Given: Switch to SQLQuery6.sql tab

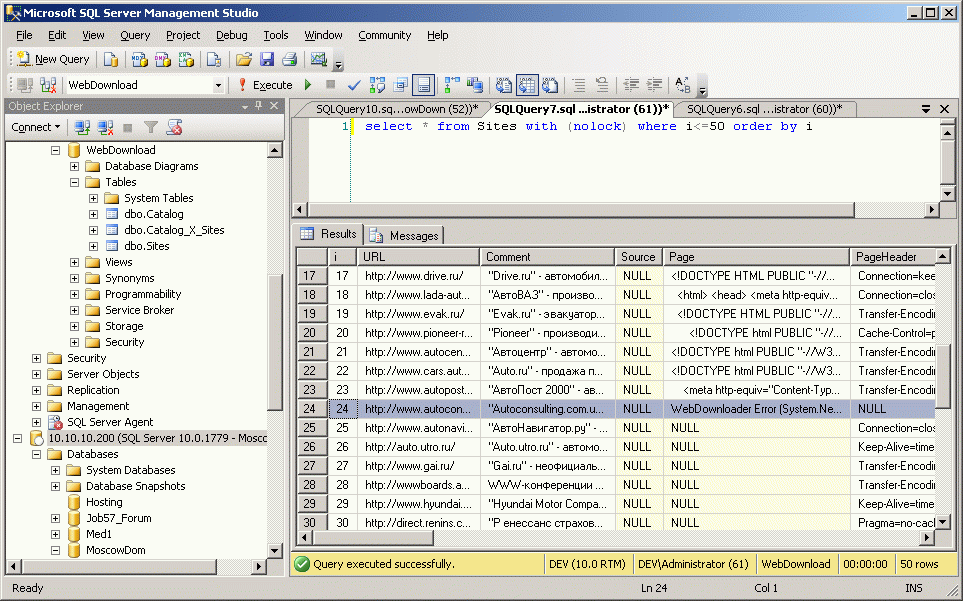Looking at the screenshot, I should 764,109.
